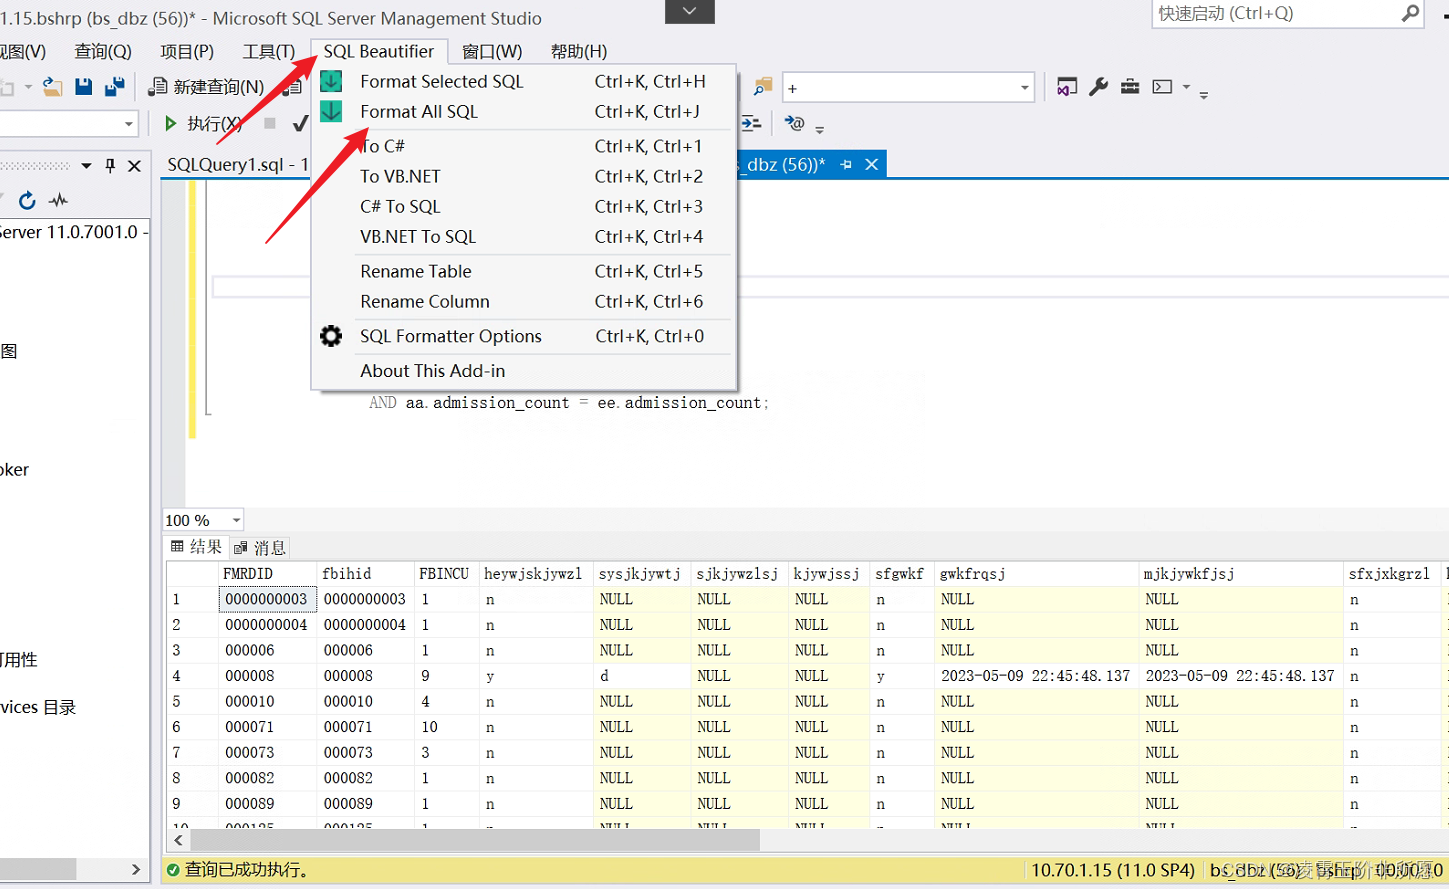Open the Properties wrench icon
The height and width of the screenshot is (889, 1449).
(1098, 87)
